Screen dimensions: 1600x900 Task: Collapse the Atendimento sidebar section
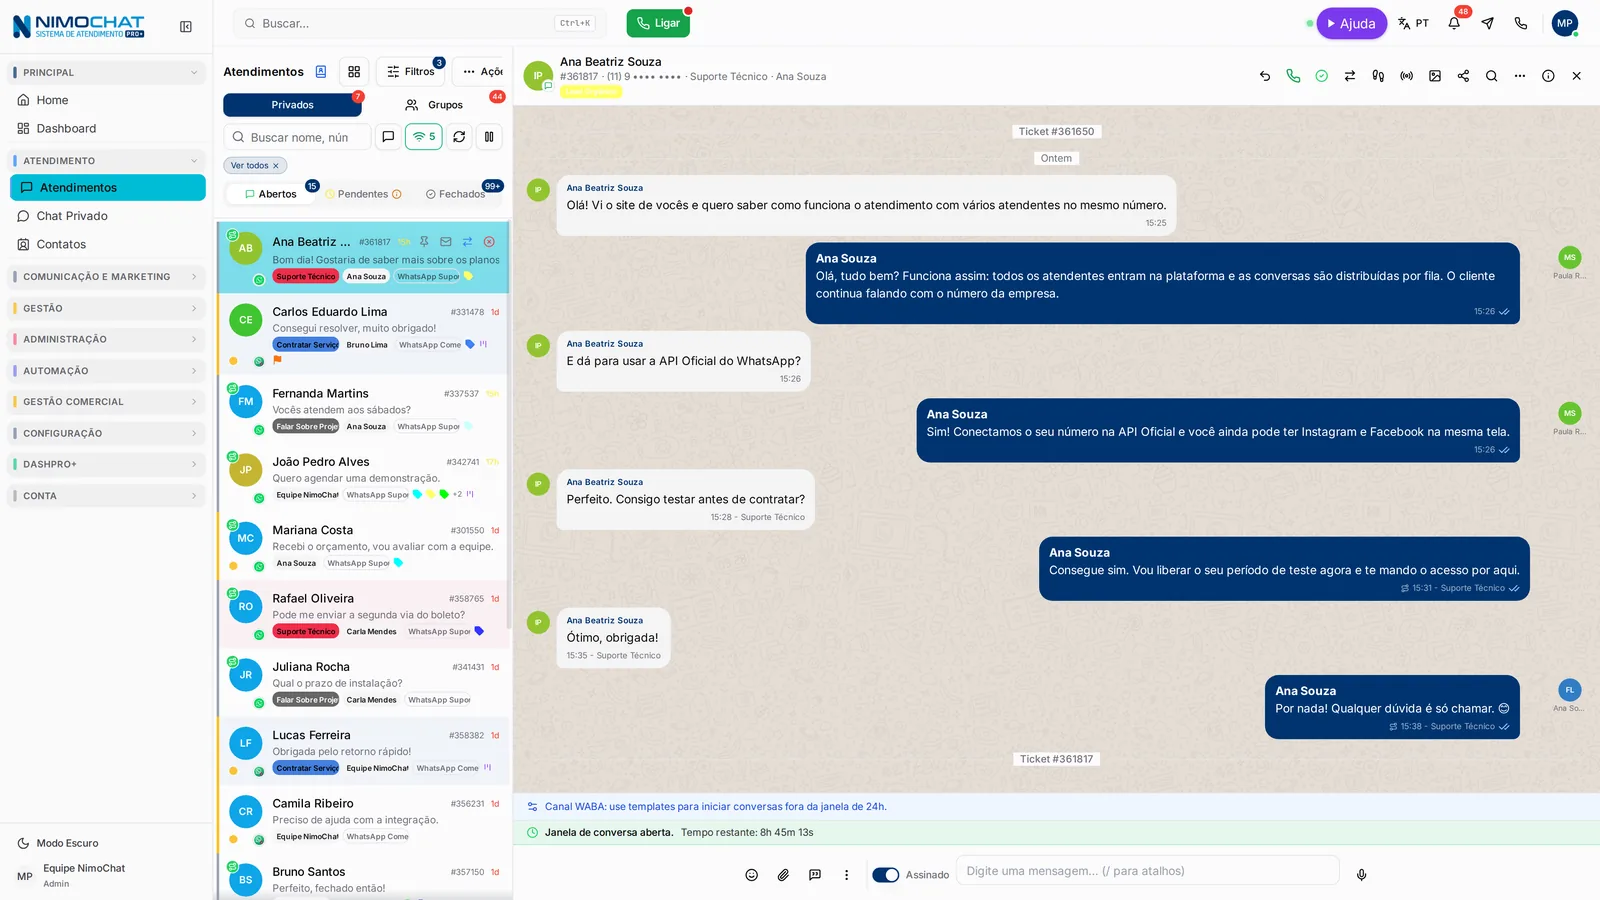point(107,161)
